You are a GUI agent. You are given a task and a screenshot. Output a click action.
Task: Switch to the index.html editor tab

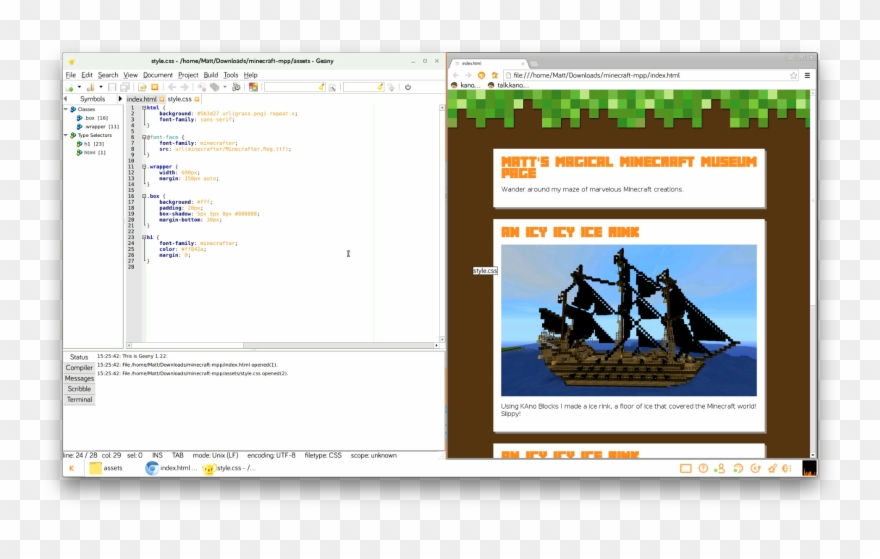click(141, 99)
